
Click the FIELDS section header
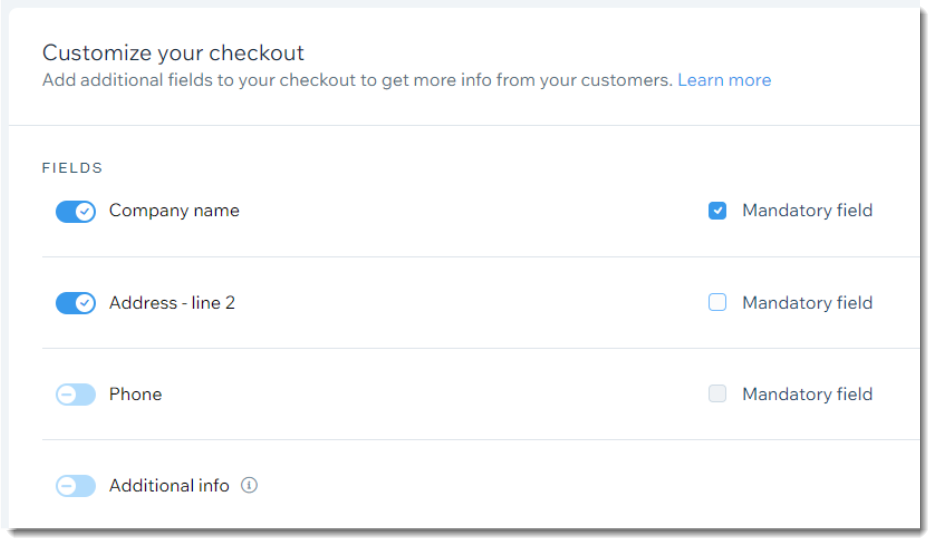click(x=72, y=168)
